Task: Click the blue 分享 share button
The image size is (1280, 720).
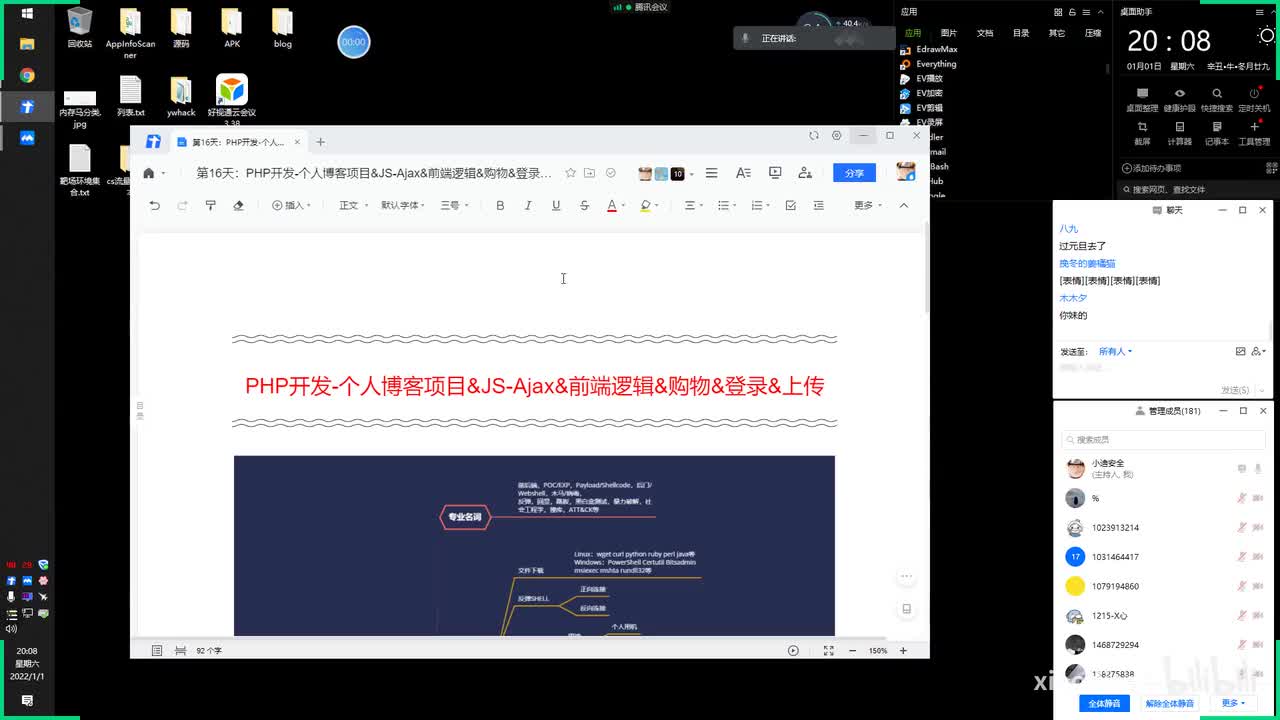Action: [854, 173]
